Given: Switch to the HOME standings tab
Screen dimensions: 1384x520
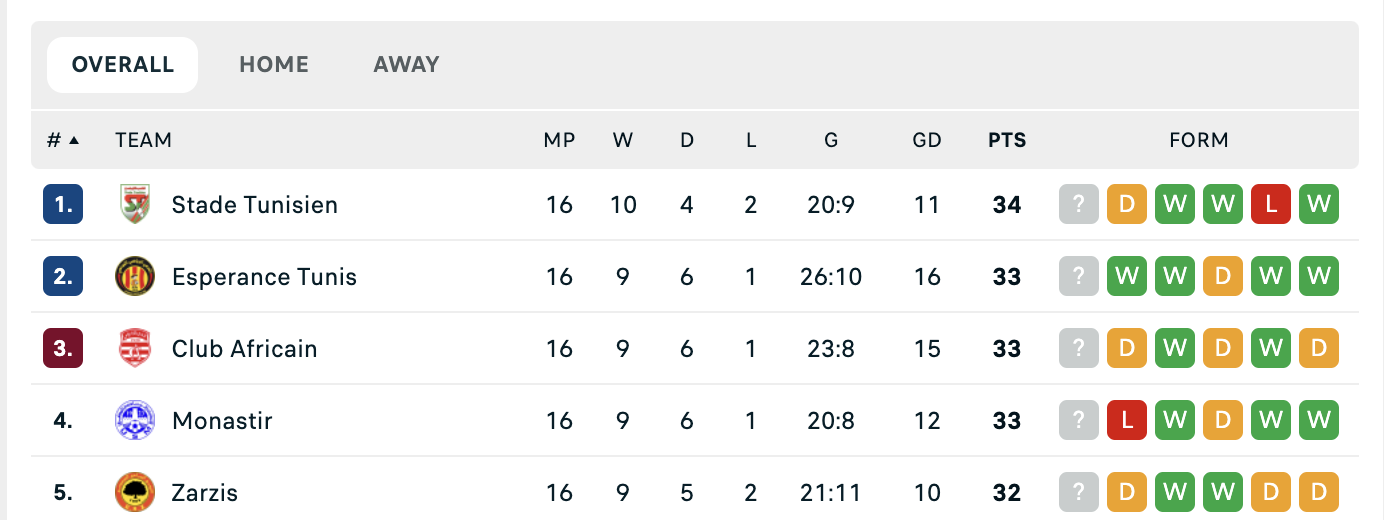Looking at the screenshot, I should [274, 65].
